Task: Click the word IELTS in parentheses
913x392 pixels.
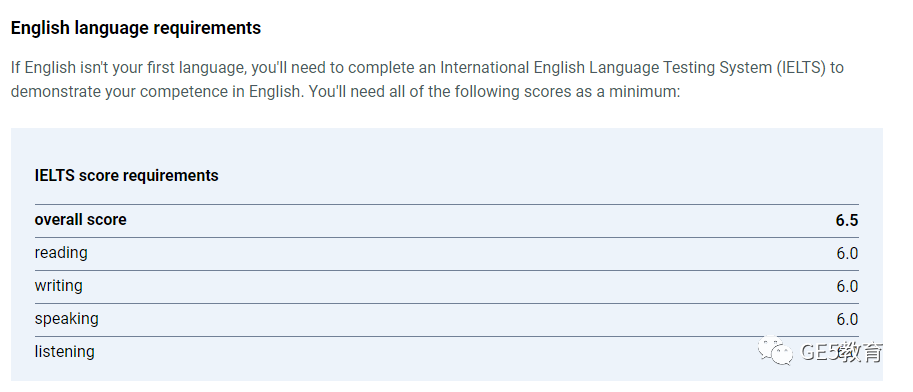Action: point(800,68)
